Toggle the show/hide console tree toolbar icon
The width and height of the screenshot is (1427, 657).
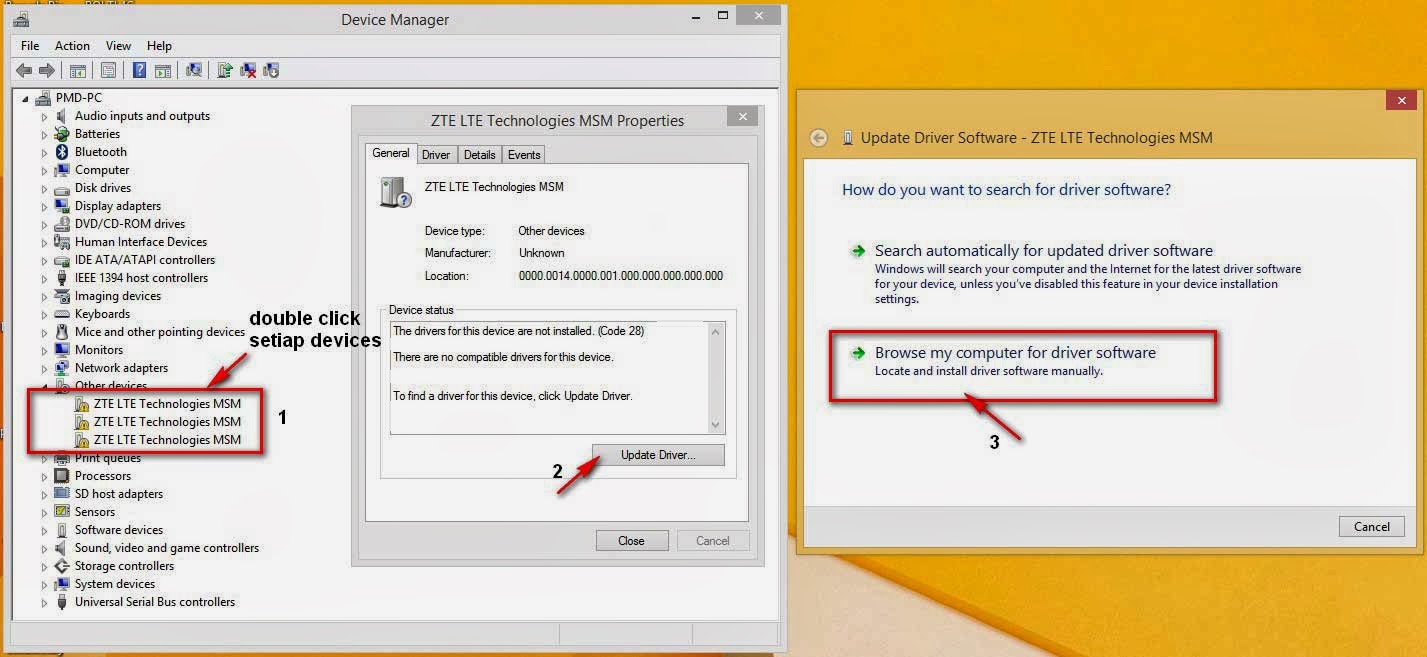tap(77, 70)
